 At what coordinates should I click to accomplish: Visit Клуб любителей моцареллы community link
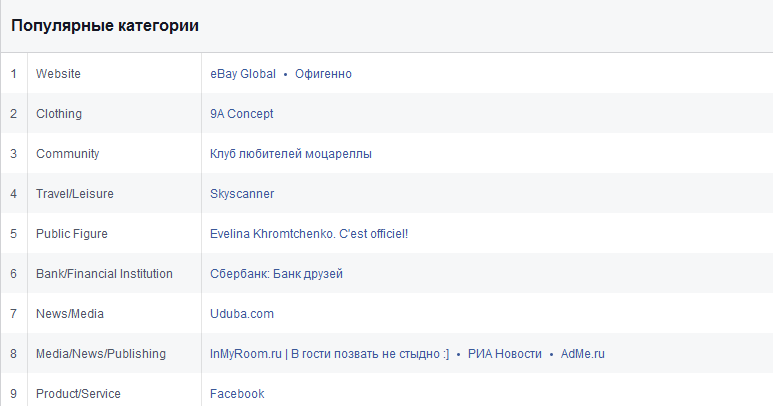(291, 154)
